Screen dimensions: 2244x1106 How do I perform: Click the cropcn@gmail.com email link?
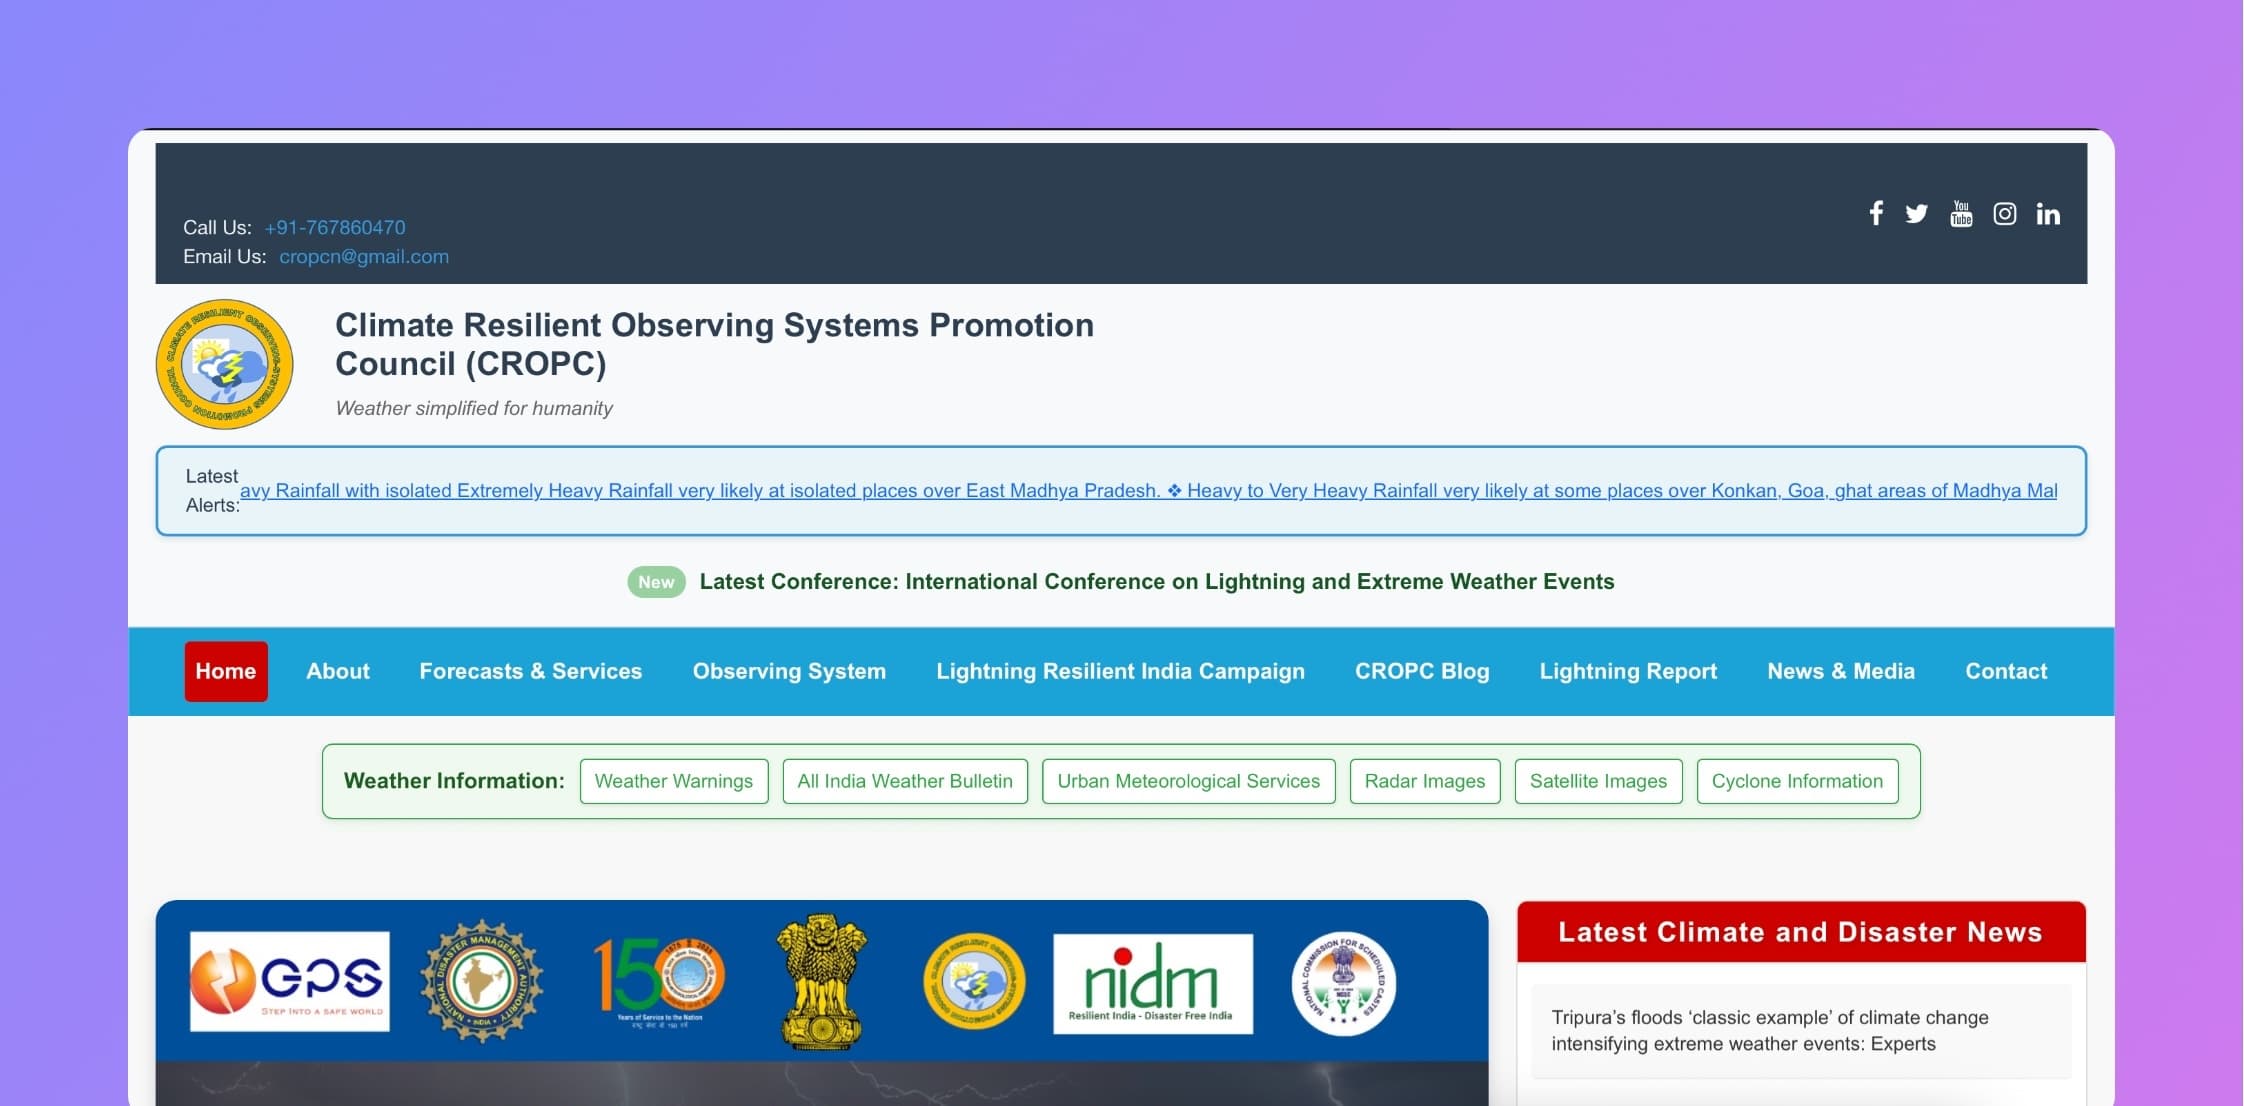point(364,256)
